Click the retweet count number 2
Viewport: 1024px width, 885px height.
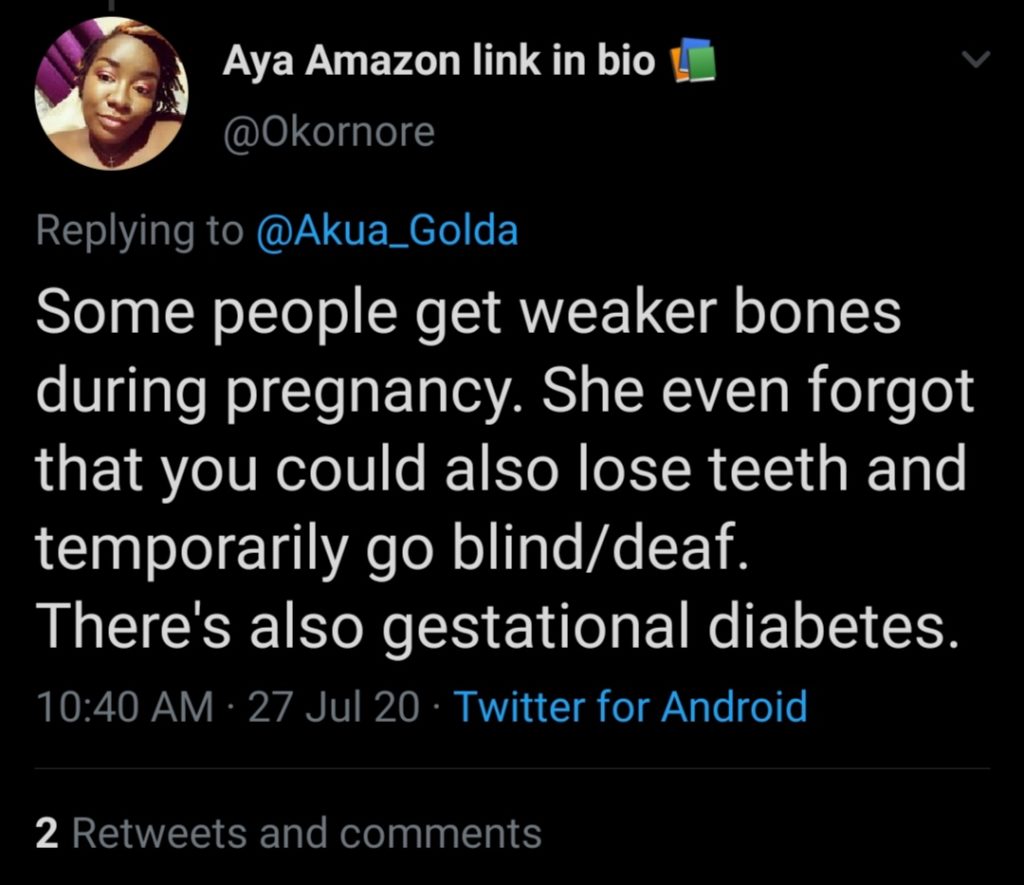pyautogui.click(x=45, y=833)
